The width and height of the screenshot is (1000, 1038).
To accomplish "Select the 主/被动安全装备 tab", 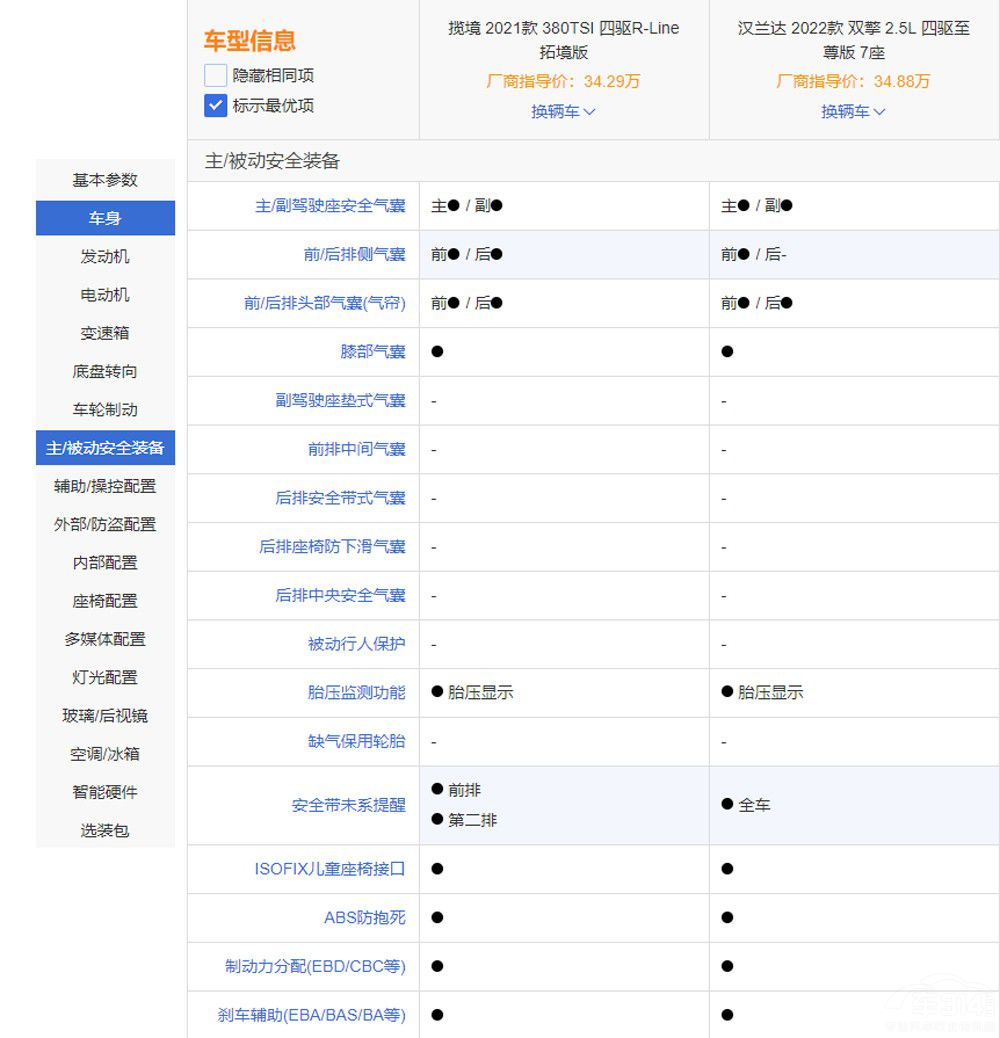I will click(x=104, y=448).
